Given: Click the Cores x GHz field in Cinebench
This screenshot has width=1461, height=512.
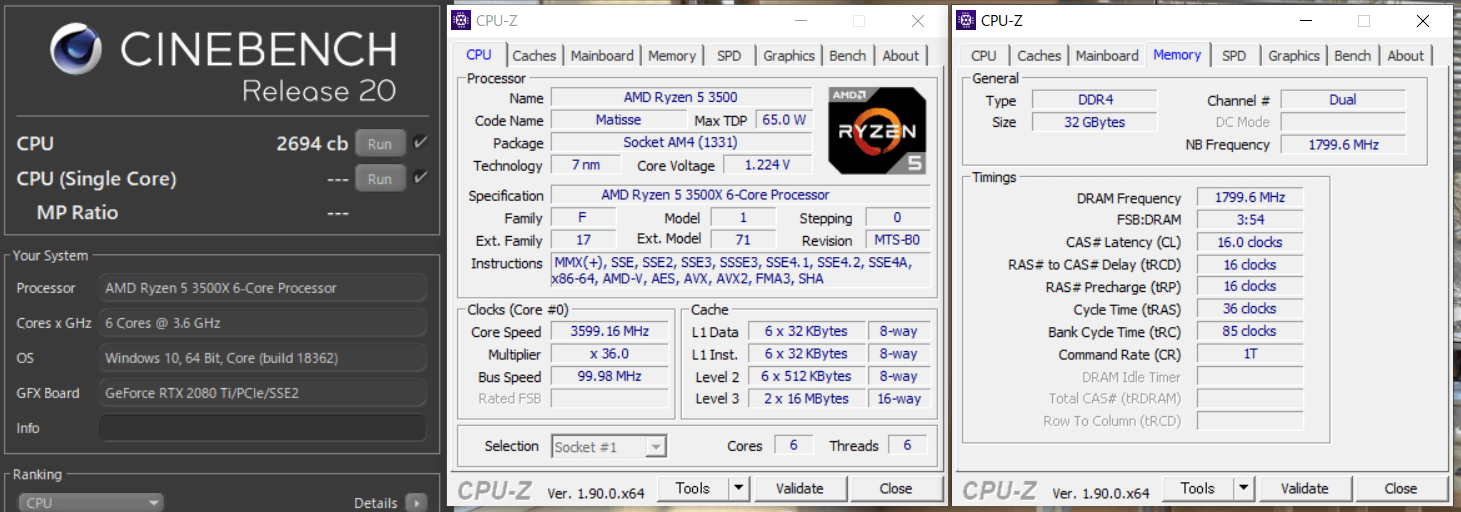Looking at the screenshot, I should (x=263, y=323).
